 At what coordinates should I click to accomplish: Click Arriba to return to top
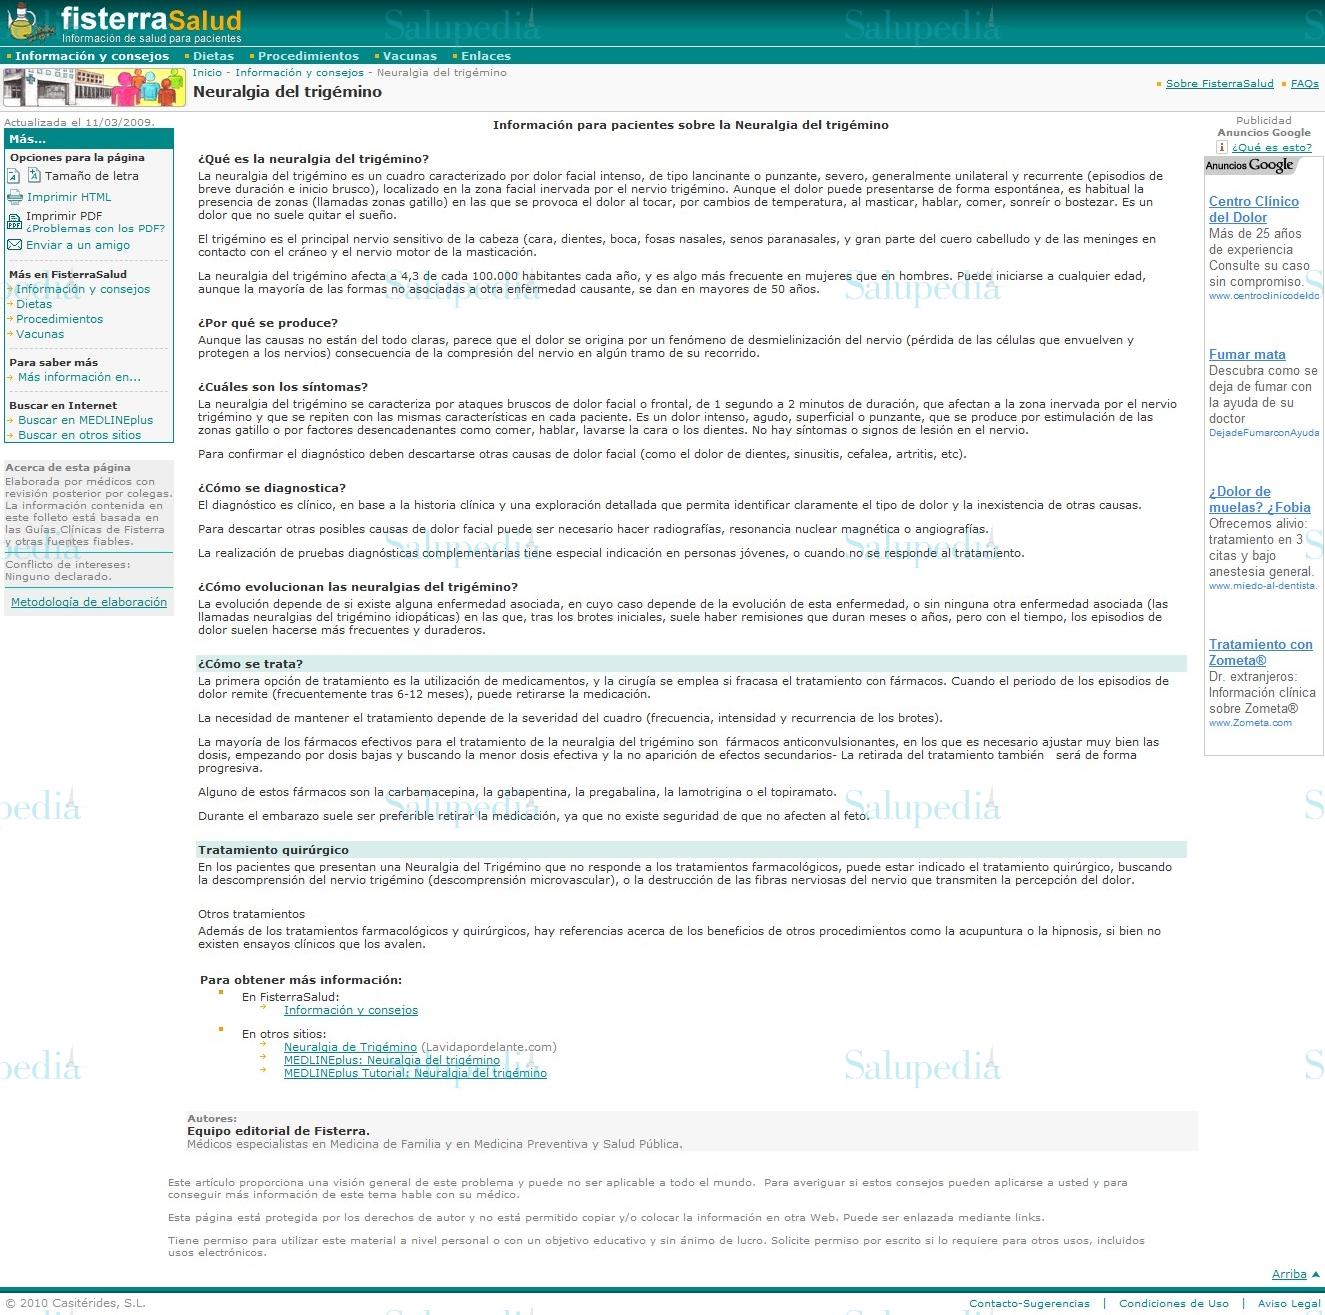coord(1289,1274)
